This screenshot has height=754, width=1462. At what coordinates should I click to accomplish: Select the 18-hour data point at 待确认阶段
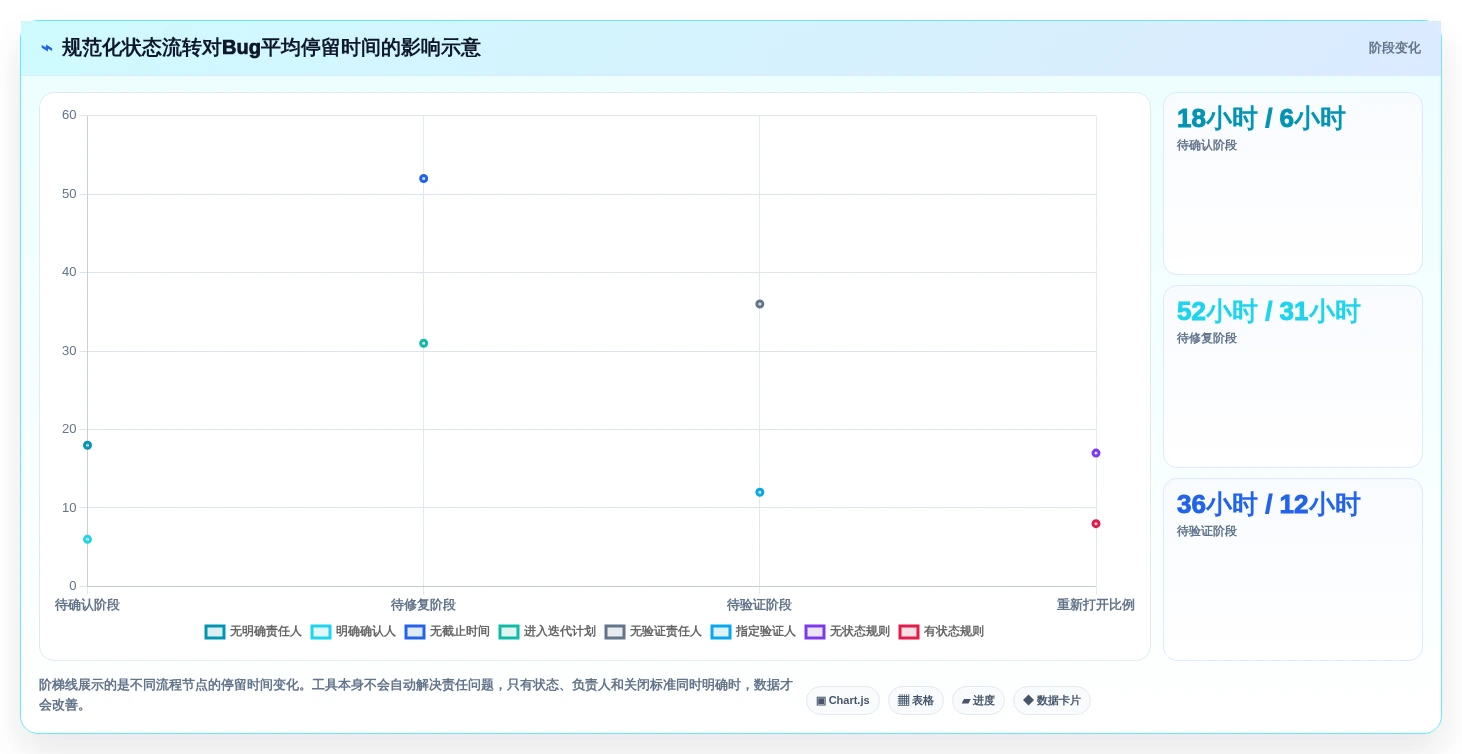[87, 445]
